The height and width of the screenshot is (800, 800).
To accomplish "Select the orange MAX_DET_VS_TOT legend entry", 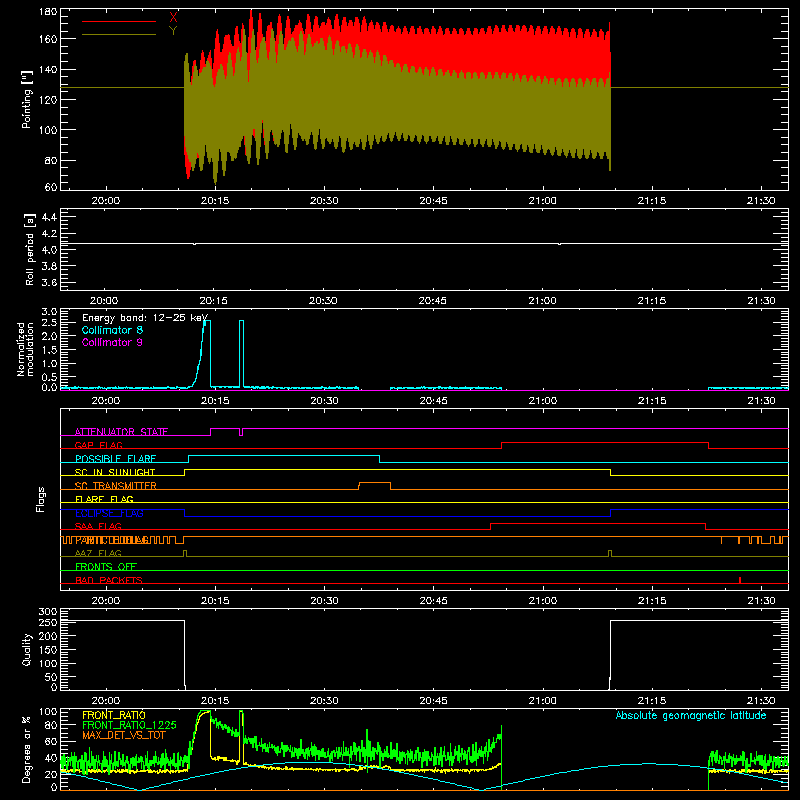I will click(124, 736).
